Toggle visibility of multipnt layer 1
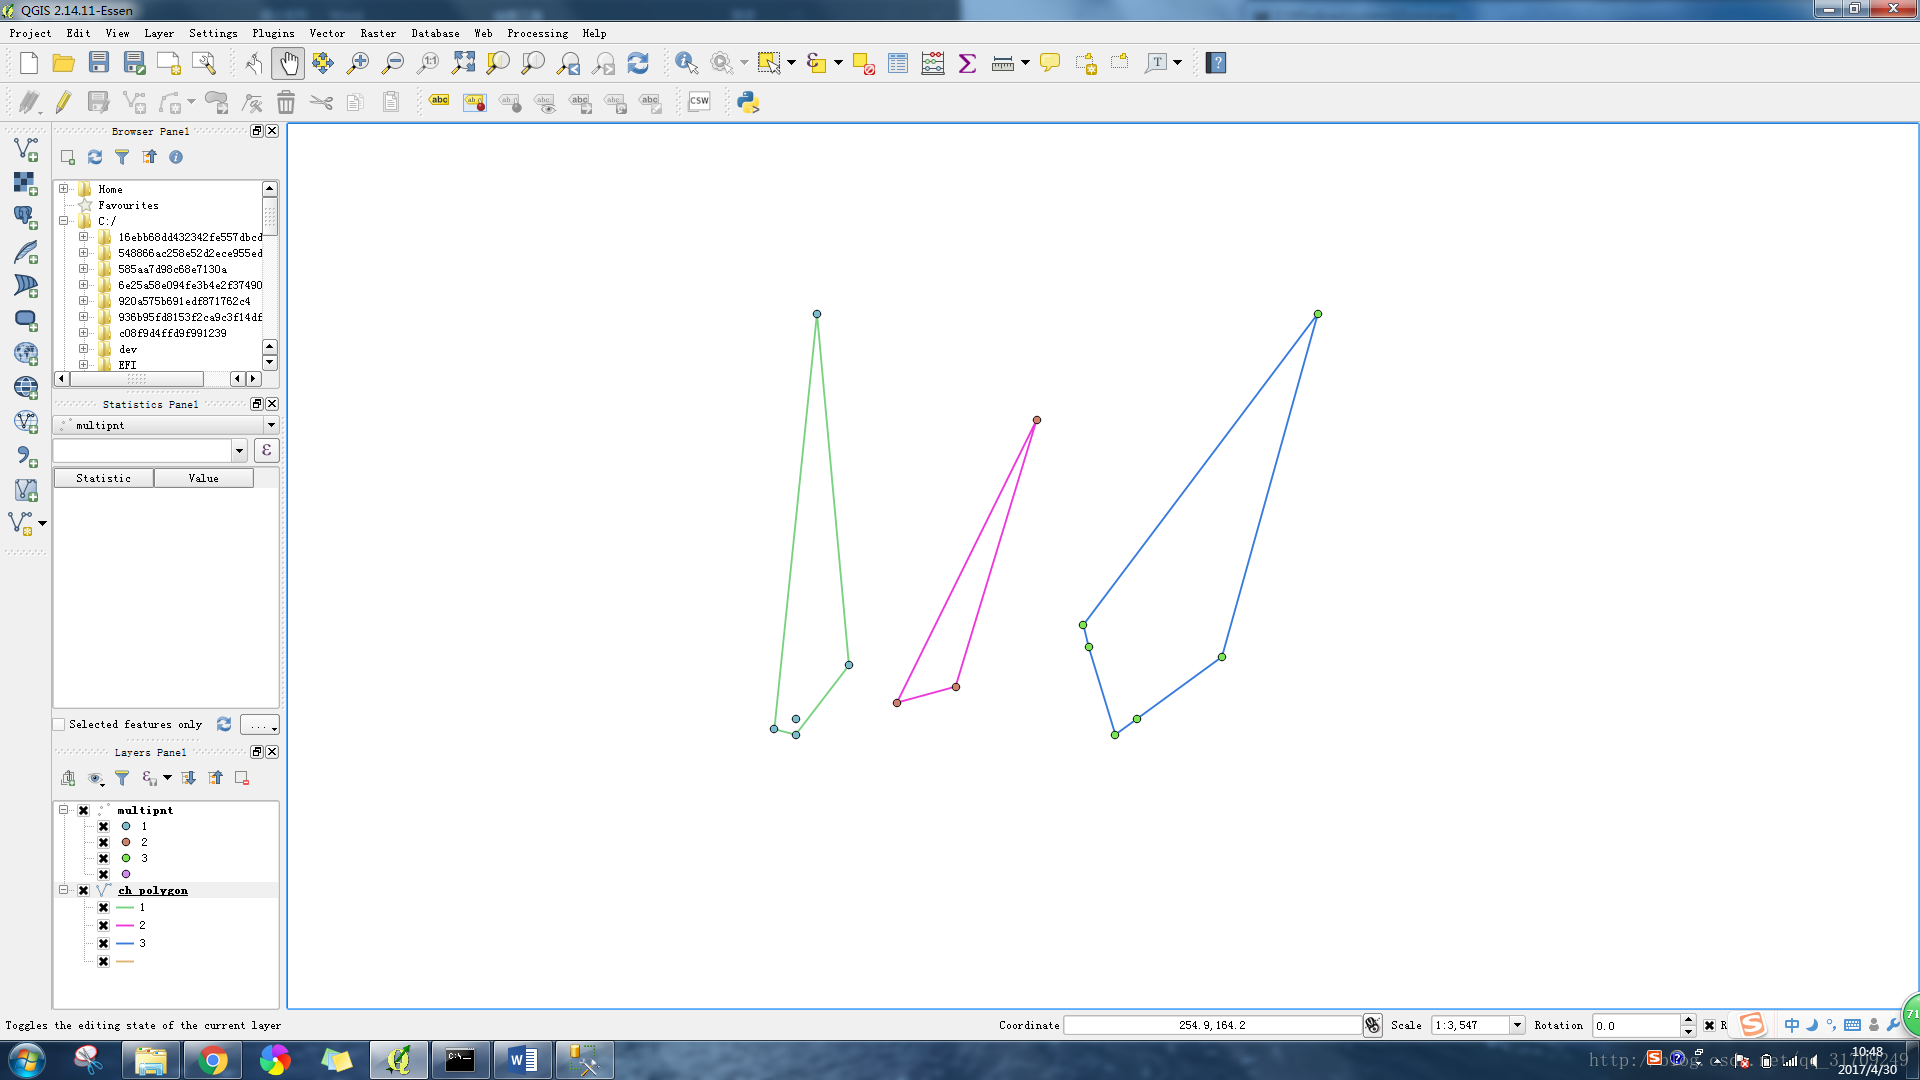 click(x=103, y=825)
